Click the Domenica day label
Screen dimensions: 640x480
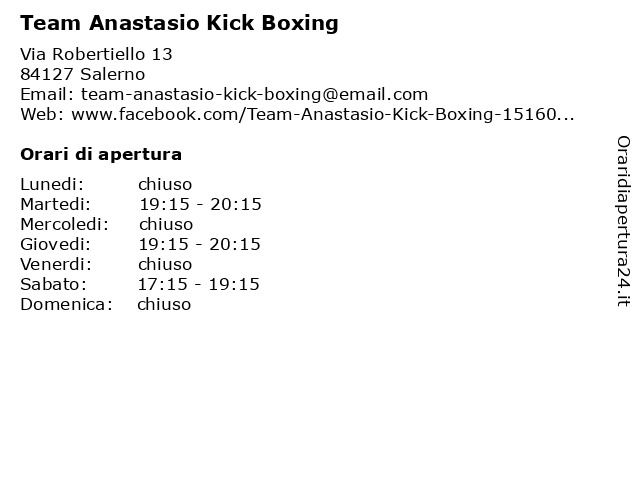[67, 304]
